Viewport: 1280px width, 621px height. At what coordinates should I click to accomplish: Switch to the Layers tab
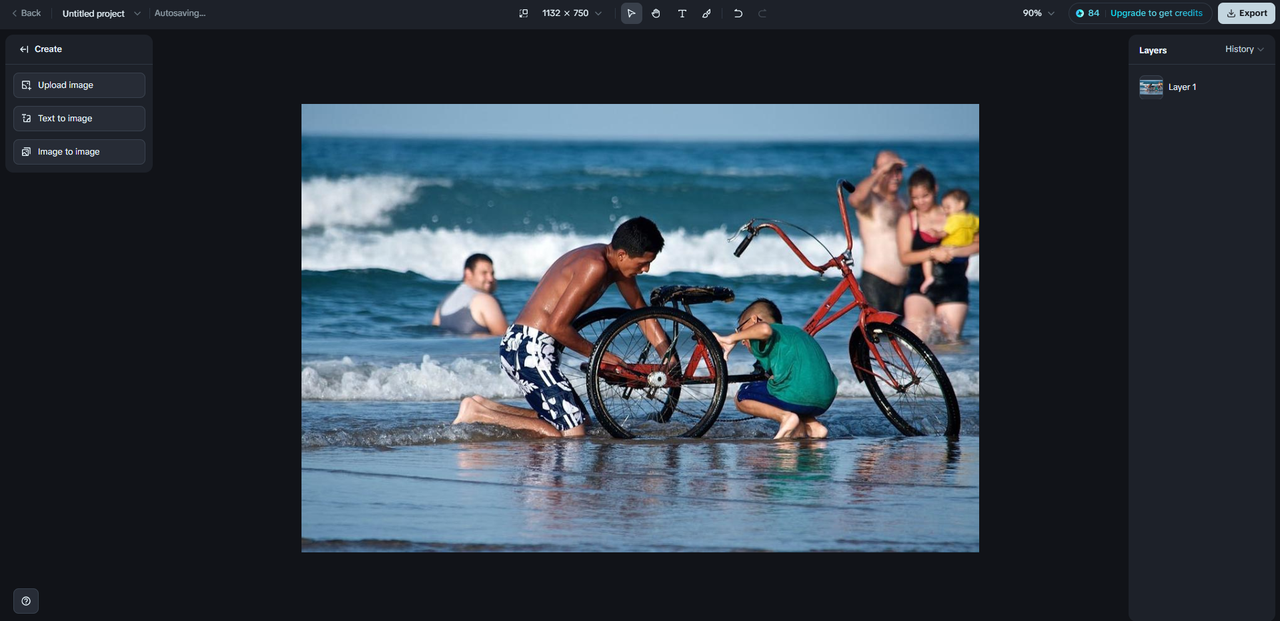point(1153,50)
